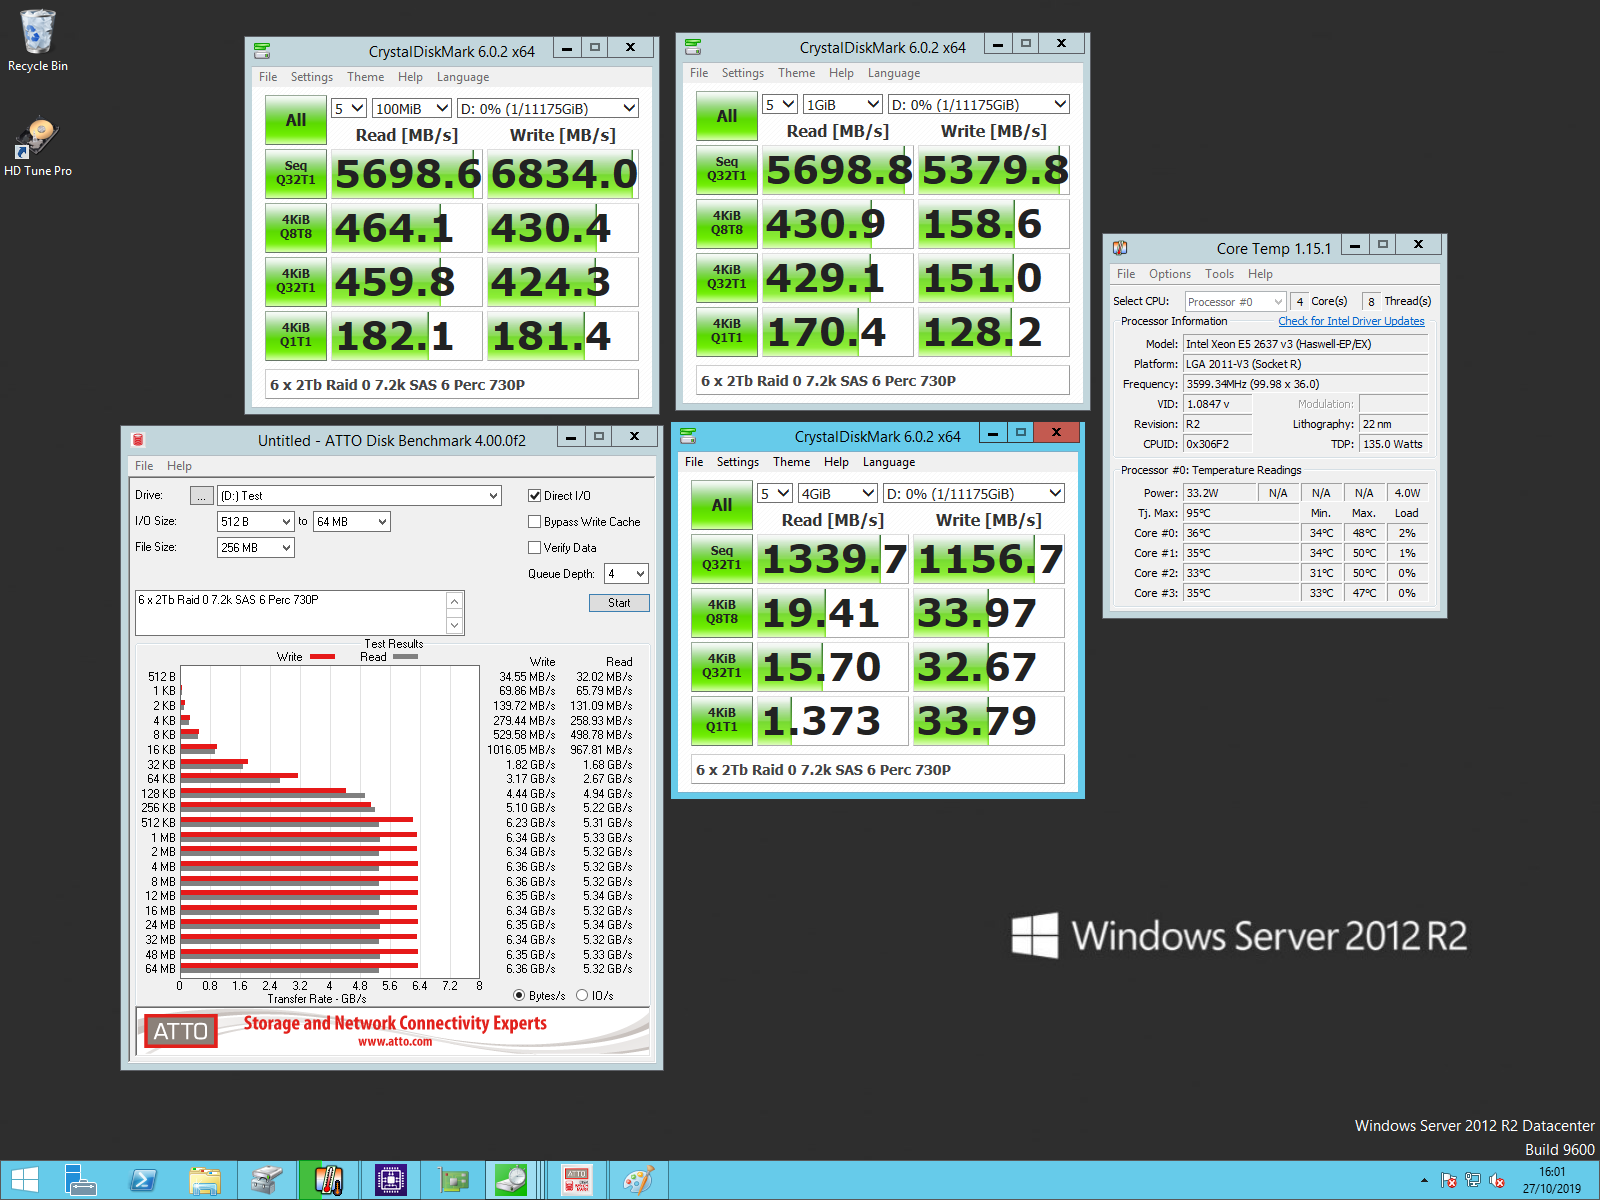This screenshot has height=1200, width=1600.
Task: Open Paint from the taskbar
Action: pyautogui.click(x=638, y=1180)
